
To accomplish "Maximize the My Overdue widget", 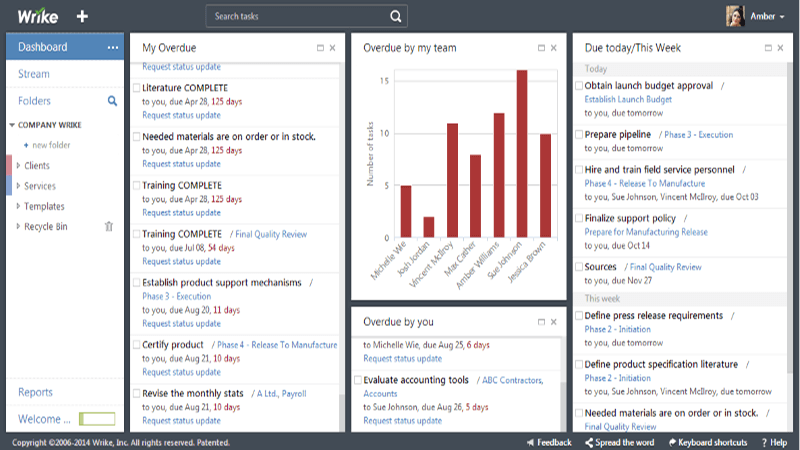I will pos(320,48).
